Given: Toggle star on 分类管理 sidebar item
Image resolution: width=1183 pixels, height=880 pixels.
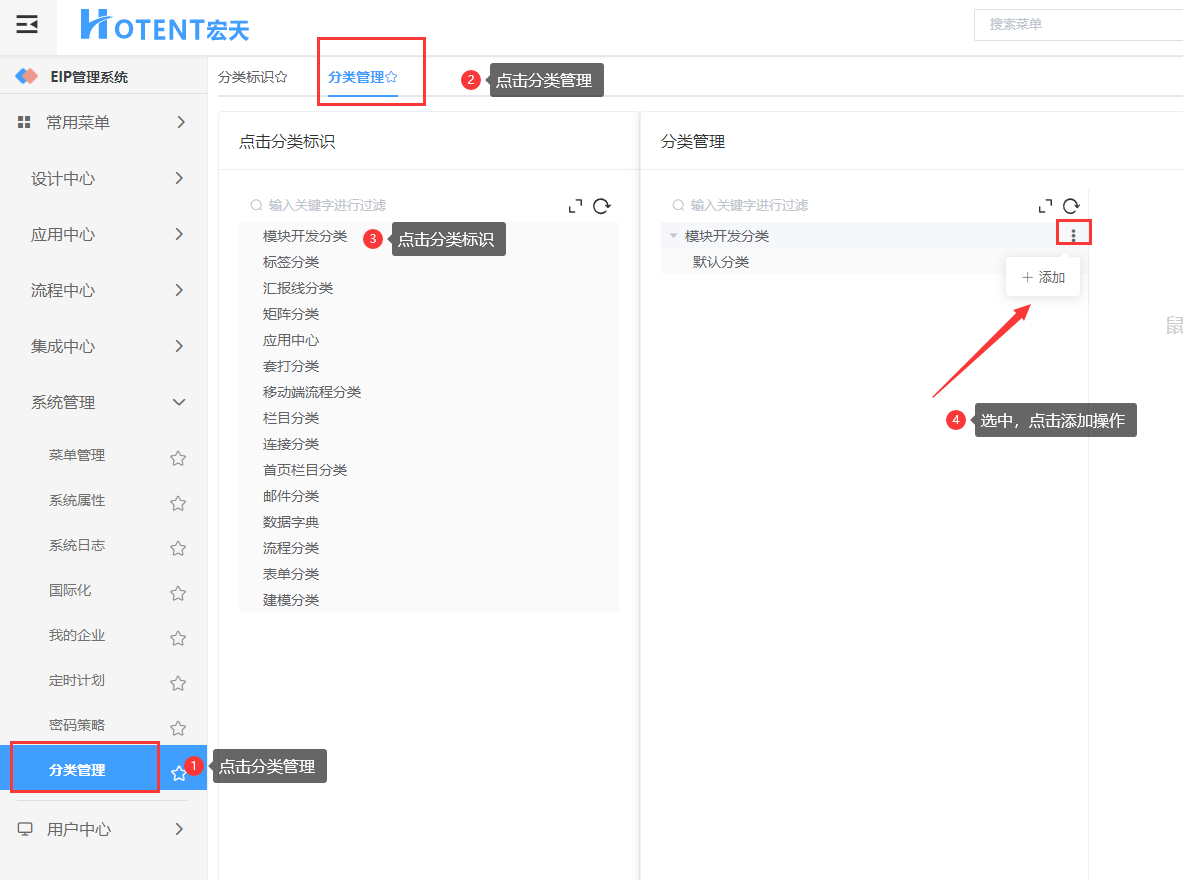Looking at the screenshot, I should coord(178,774).
